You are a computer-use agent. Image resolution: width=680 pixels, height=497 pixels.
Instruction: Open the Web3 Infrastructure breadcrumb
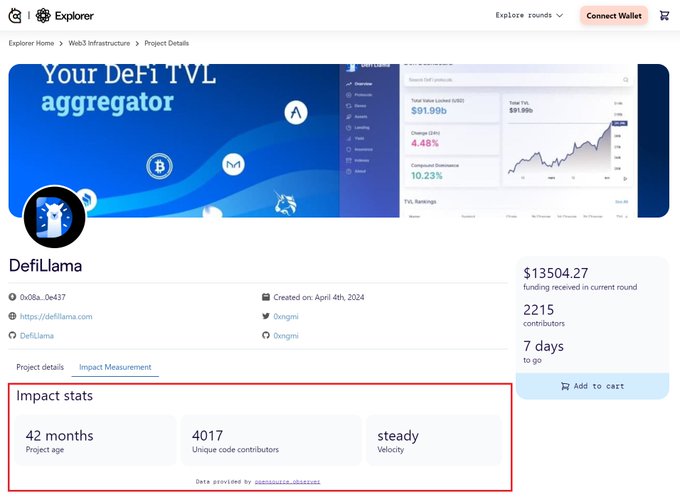[99, 43]
